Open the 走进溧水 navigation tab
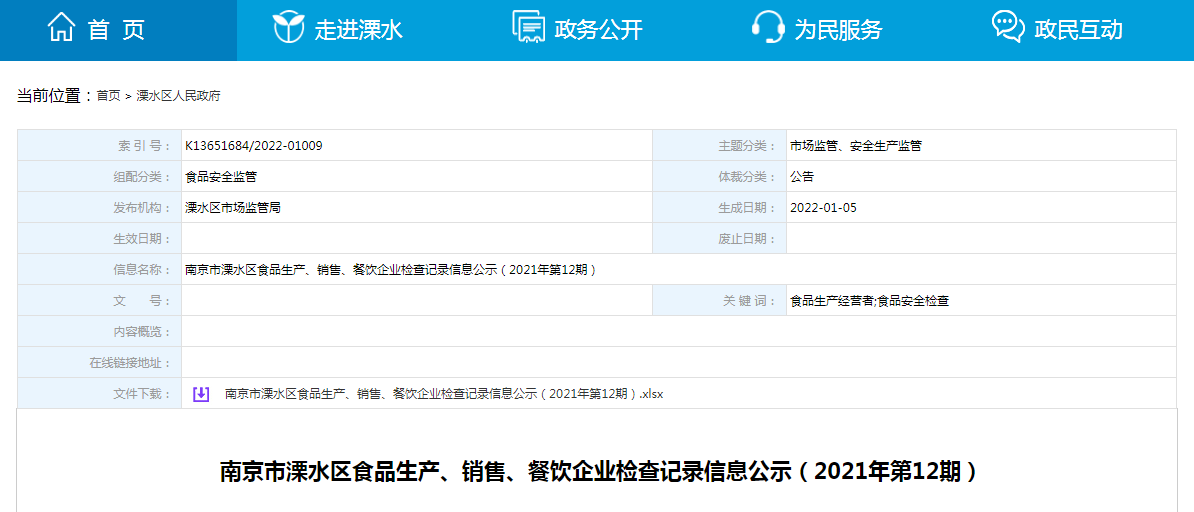Screen dimensions: 1194x512 358,30
